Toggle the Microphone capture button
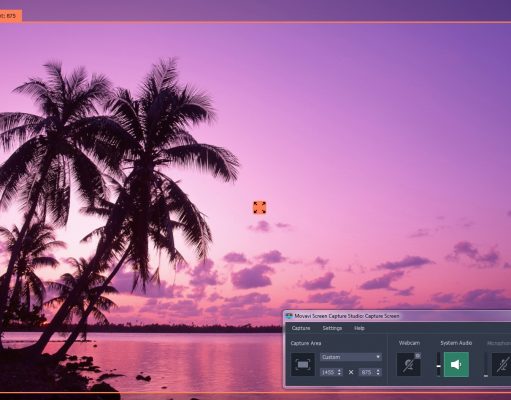The height and width of the screenshot is (400, 511). point(502,364)
